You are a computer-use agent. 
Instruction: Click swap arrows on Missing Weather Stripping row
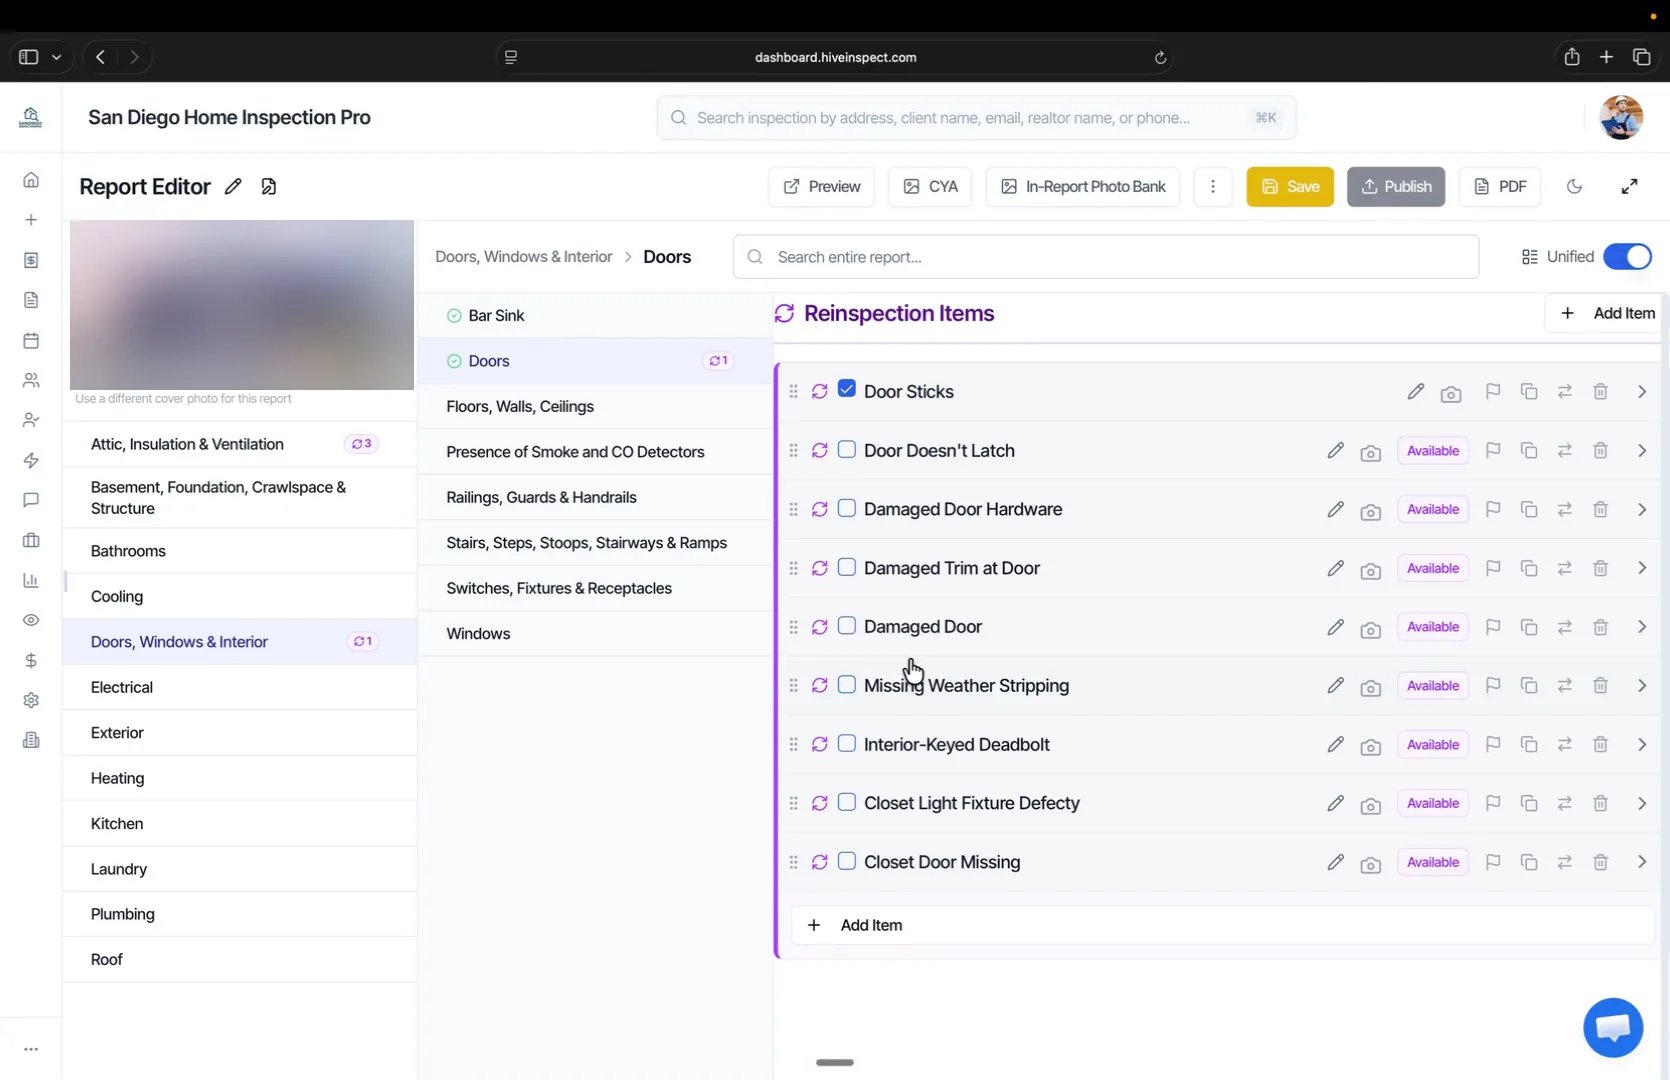[1565, 686]
